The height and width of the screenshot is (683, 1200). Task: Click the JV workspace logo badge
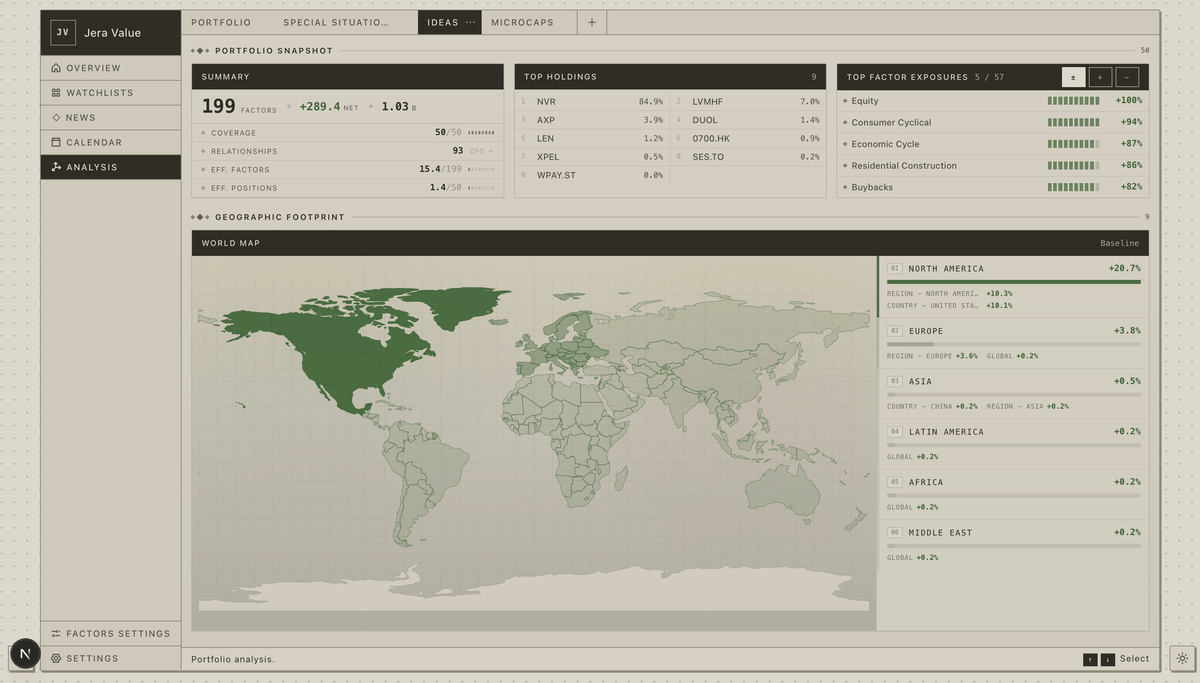[63, 32]
